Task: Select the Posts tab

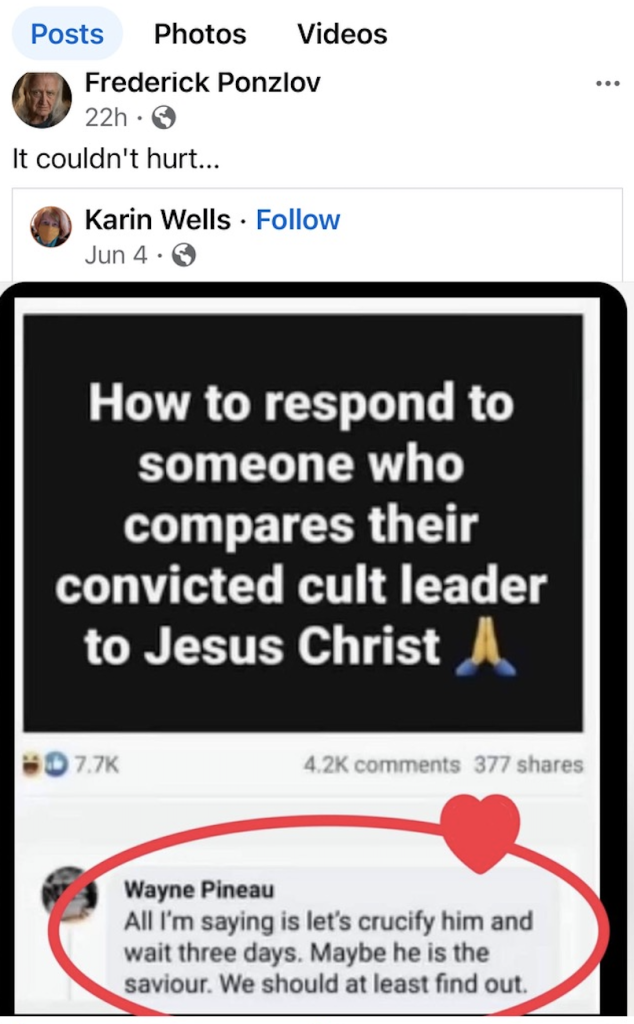Action: pyautogui.click(x=67, y=34)
